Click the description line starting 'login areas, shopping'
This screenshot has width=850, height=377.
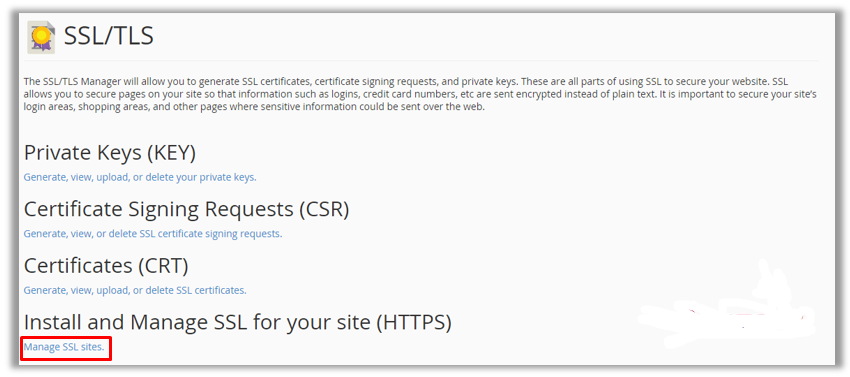[253, 107]
